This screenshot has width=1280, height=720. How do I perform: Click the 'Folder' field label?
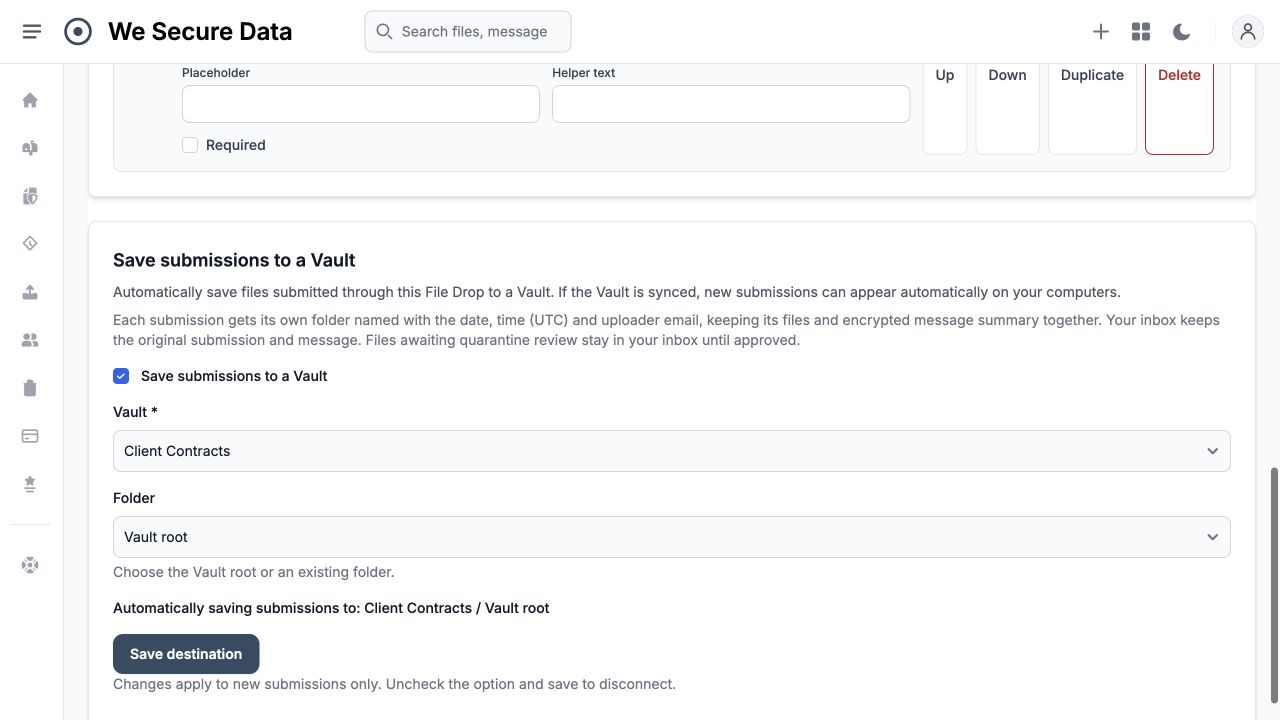pyautogui.click(x=134, y=498)
